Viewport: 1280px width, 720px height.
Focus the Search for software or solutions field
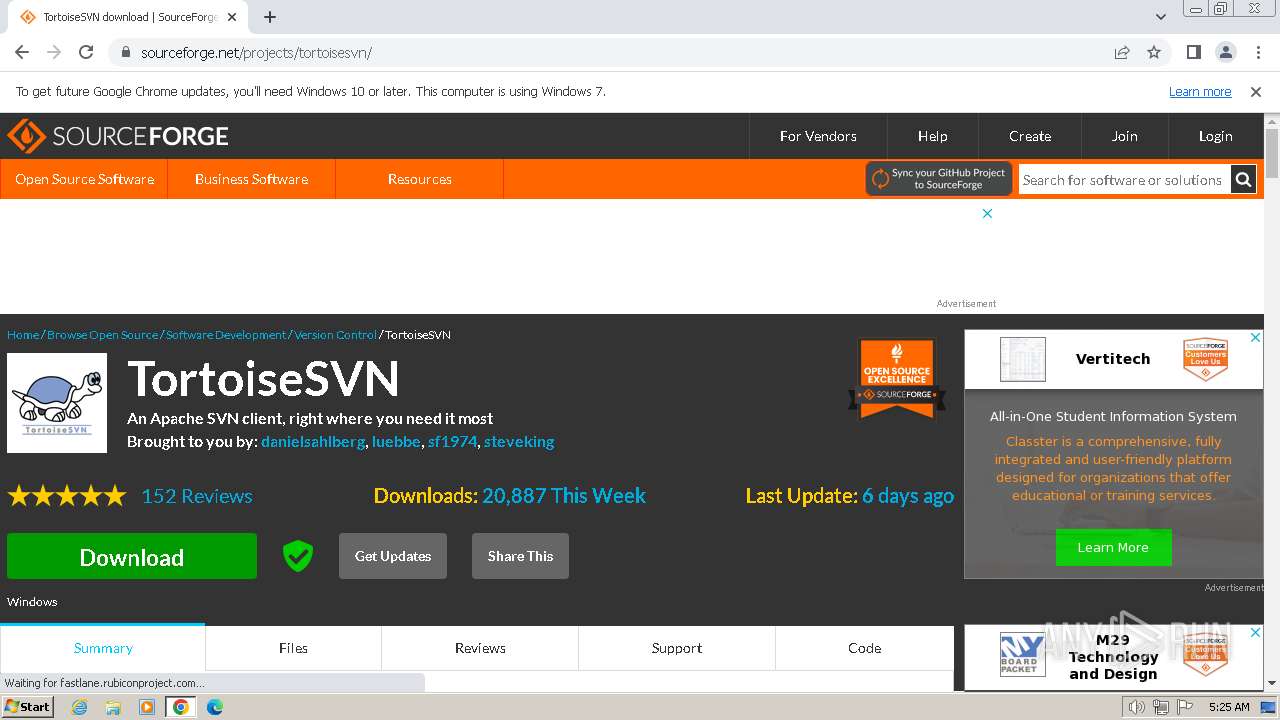click(1124, 180)
